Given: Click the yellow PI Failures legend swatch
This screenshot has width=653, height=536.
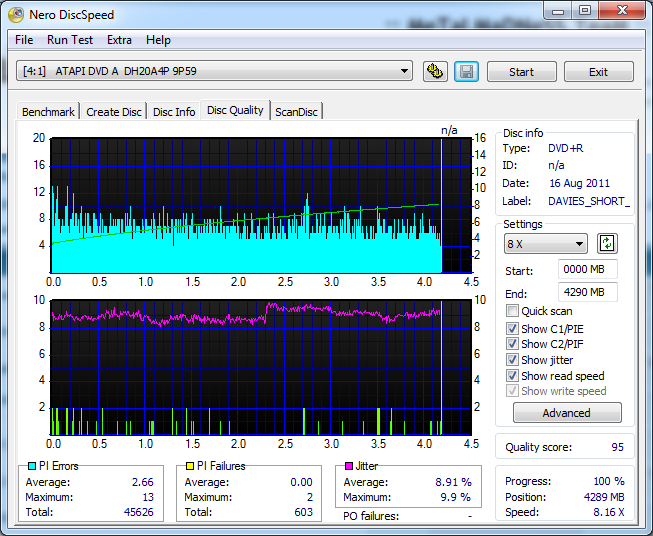Looking at the screenshot, I should pyautogui.click(x=190, y=466).
